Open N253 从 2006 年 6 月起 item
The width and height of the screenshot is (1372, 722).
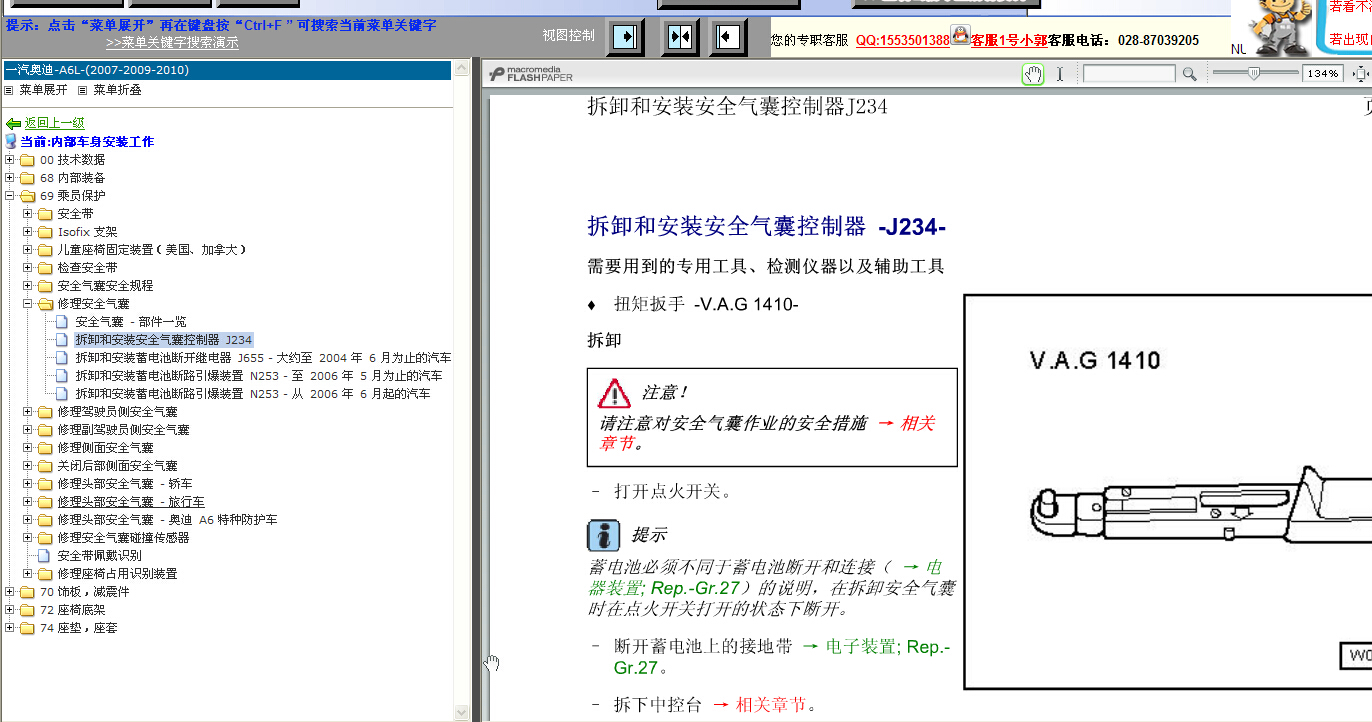(x=253, y=394)
